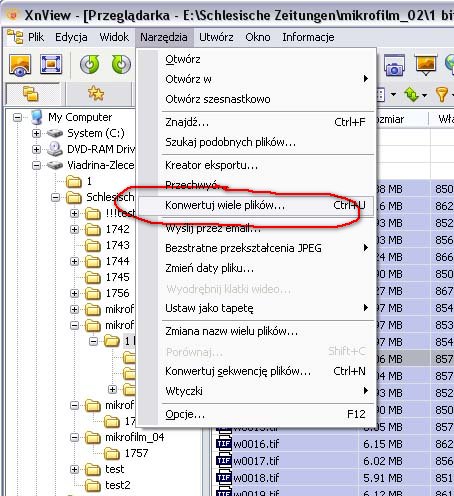Screen dimensions: 454x496
Task: Select Szukaj podobnych plików...
Action: point(256,142)
